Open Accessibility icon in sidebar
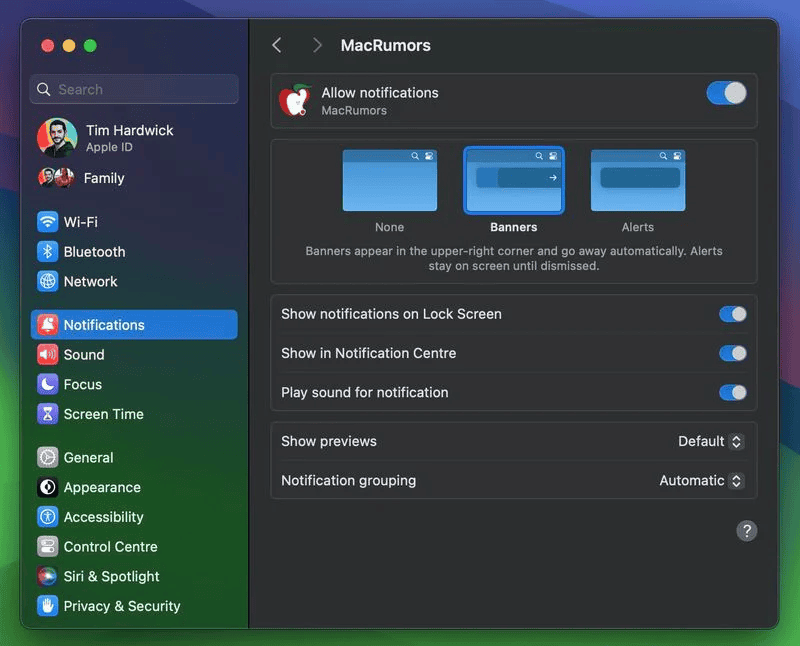The width and height of the screenshot is (800, 646). tap(47, 517)
